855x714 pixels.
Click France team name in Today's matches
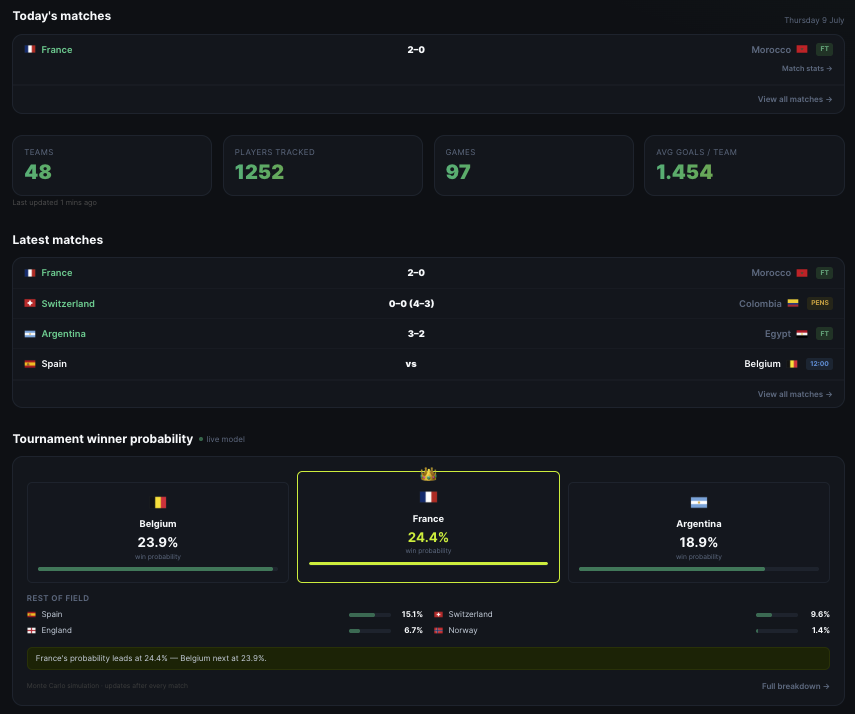point(57,50)
